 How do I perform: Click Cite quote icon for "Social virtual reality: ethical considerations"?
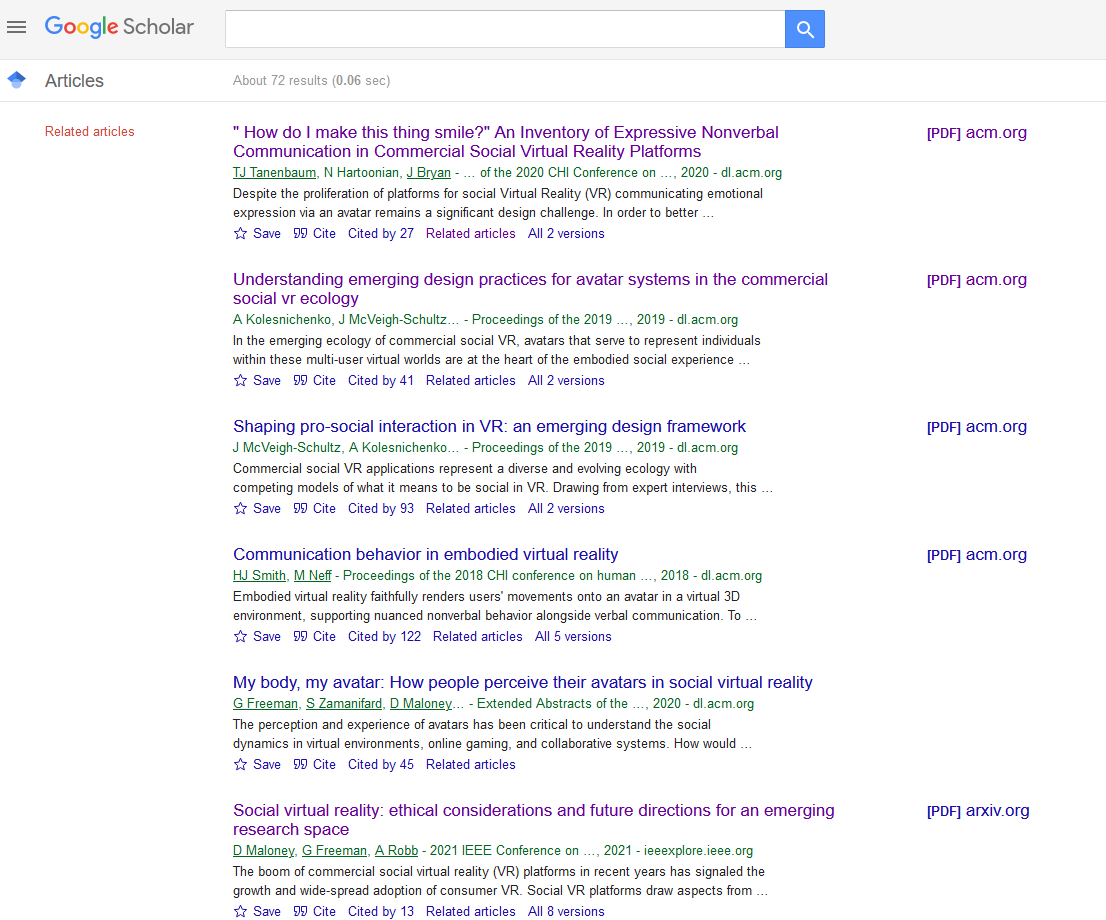(300, 912)
